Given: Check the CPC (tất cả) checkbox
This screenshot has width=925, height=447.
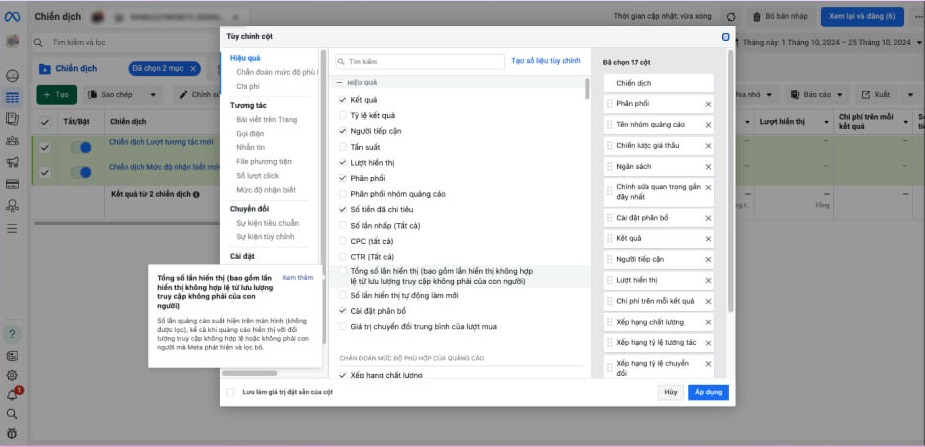Looking at the screenshot, I should pos(343,241).
